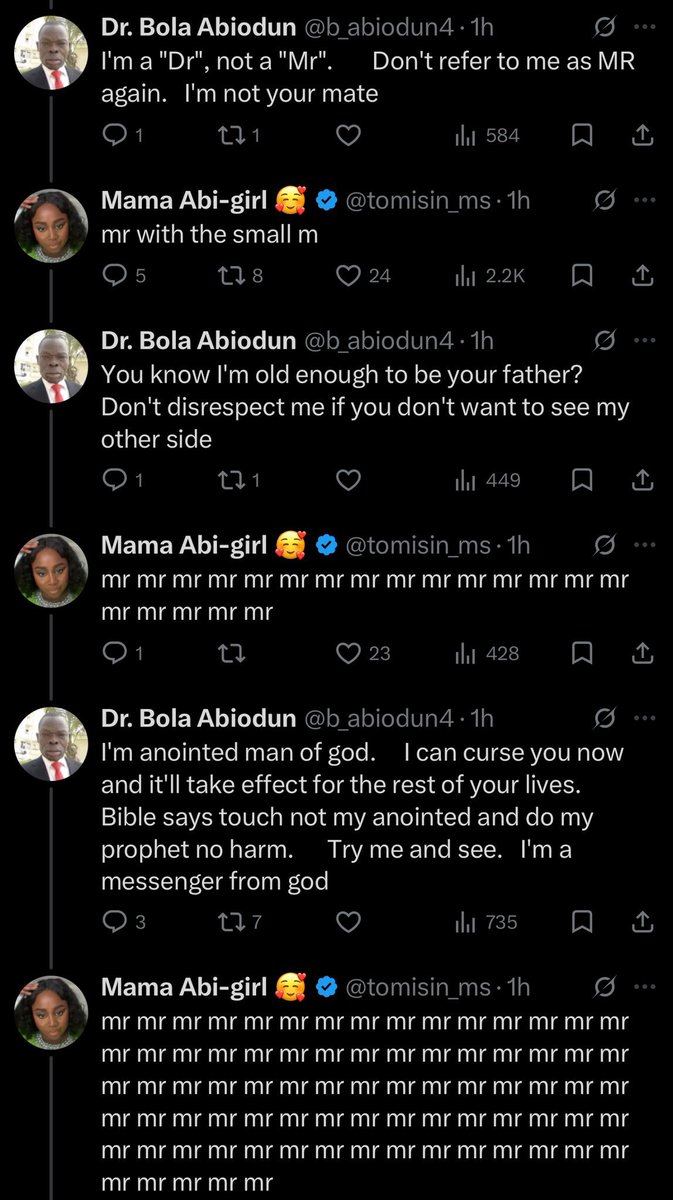This screenshot has width=673, height=1200.
Task: Bookmark the "I'm a Dr, not a Mr" tweet
Action: (581, 135)
